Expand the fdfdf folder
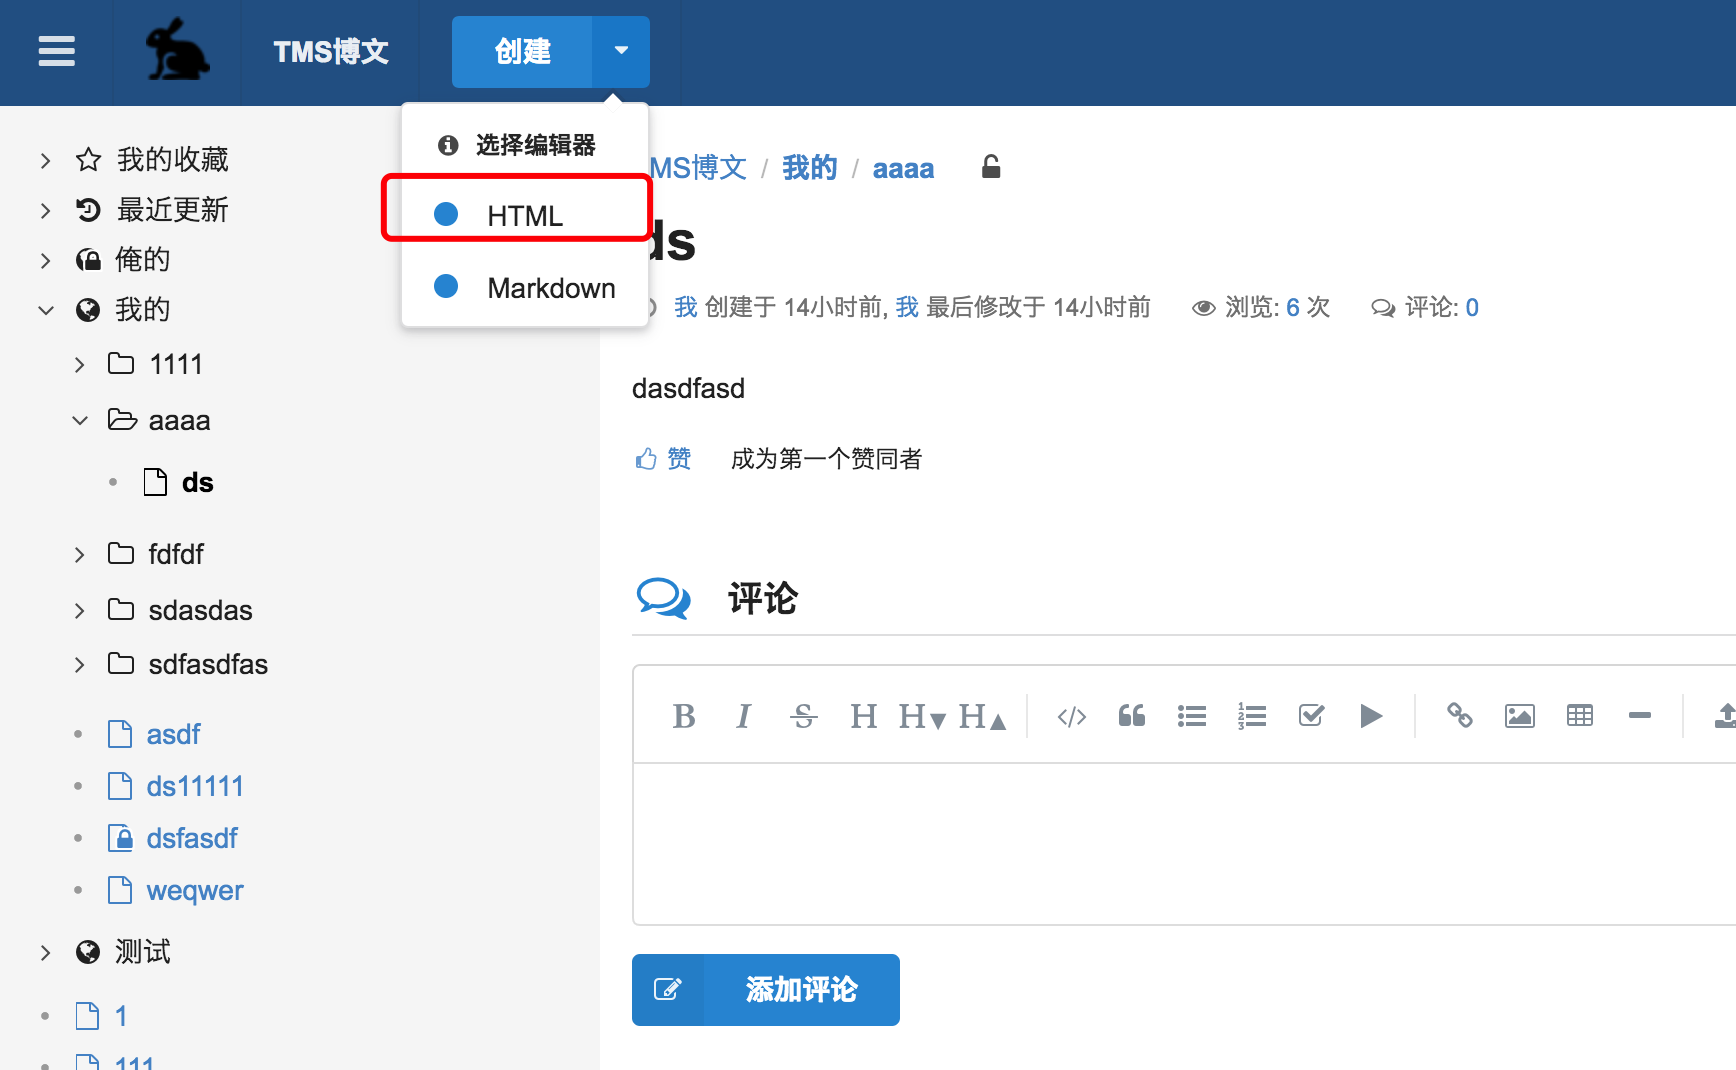 [79, 555]
